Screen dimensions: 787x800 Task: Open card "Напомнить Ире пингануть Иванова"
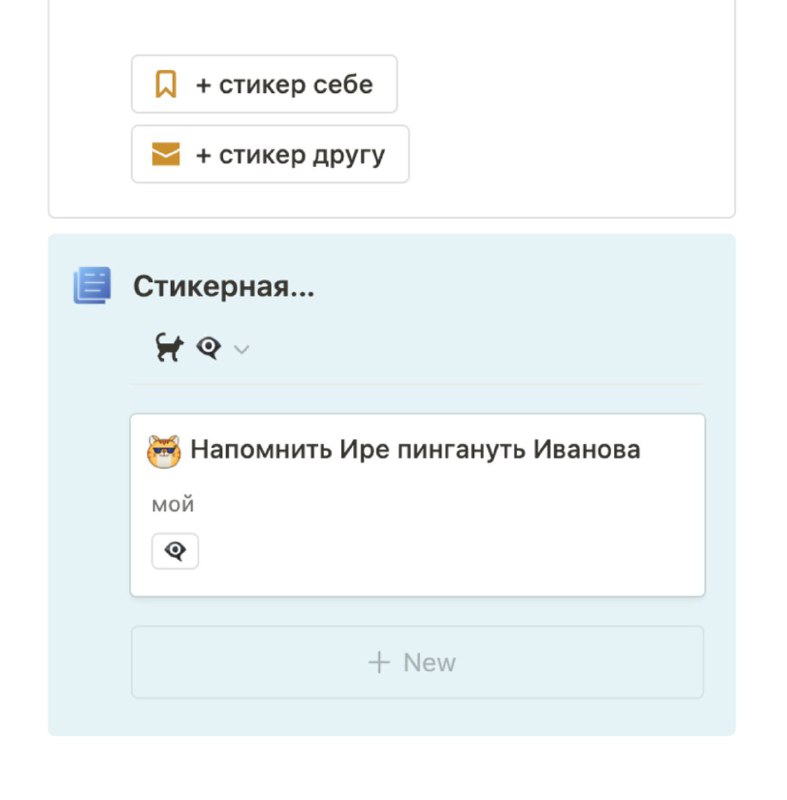point(415,450)
